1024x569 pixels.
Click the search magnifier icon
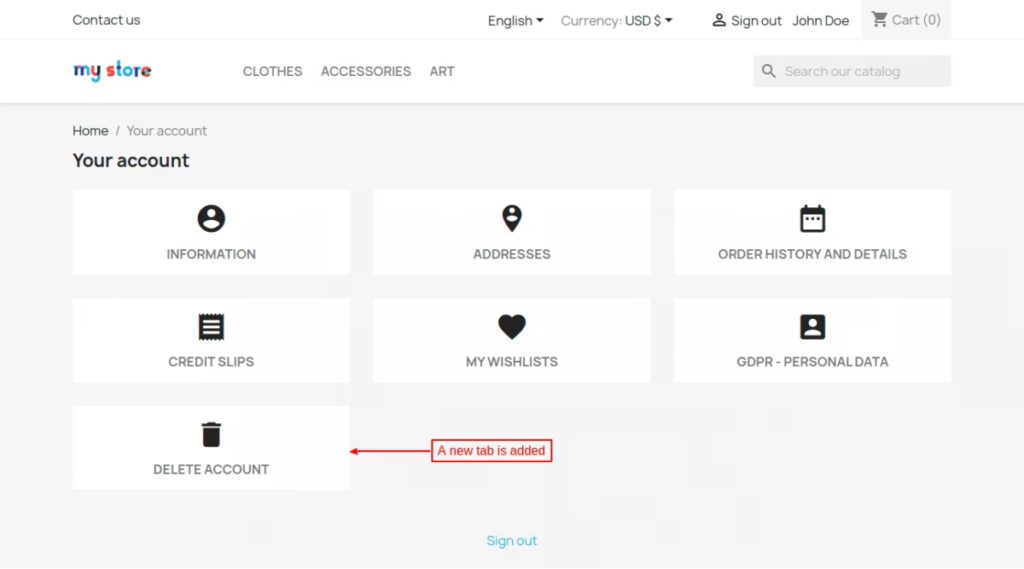(769, 71)
